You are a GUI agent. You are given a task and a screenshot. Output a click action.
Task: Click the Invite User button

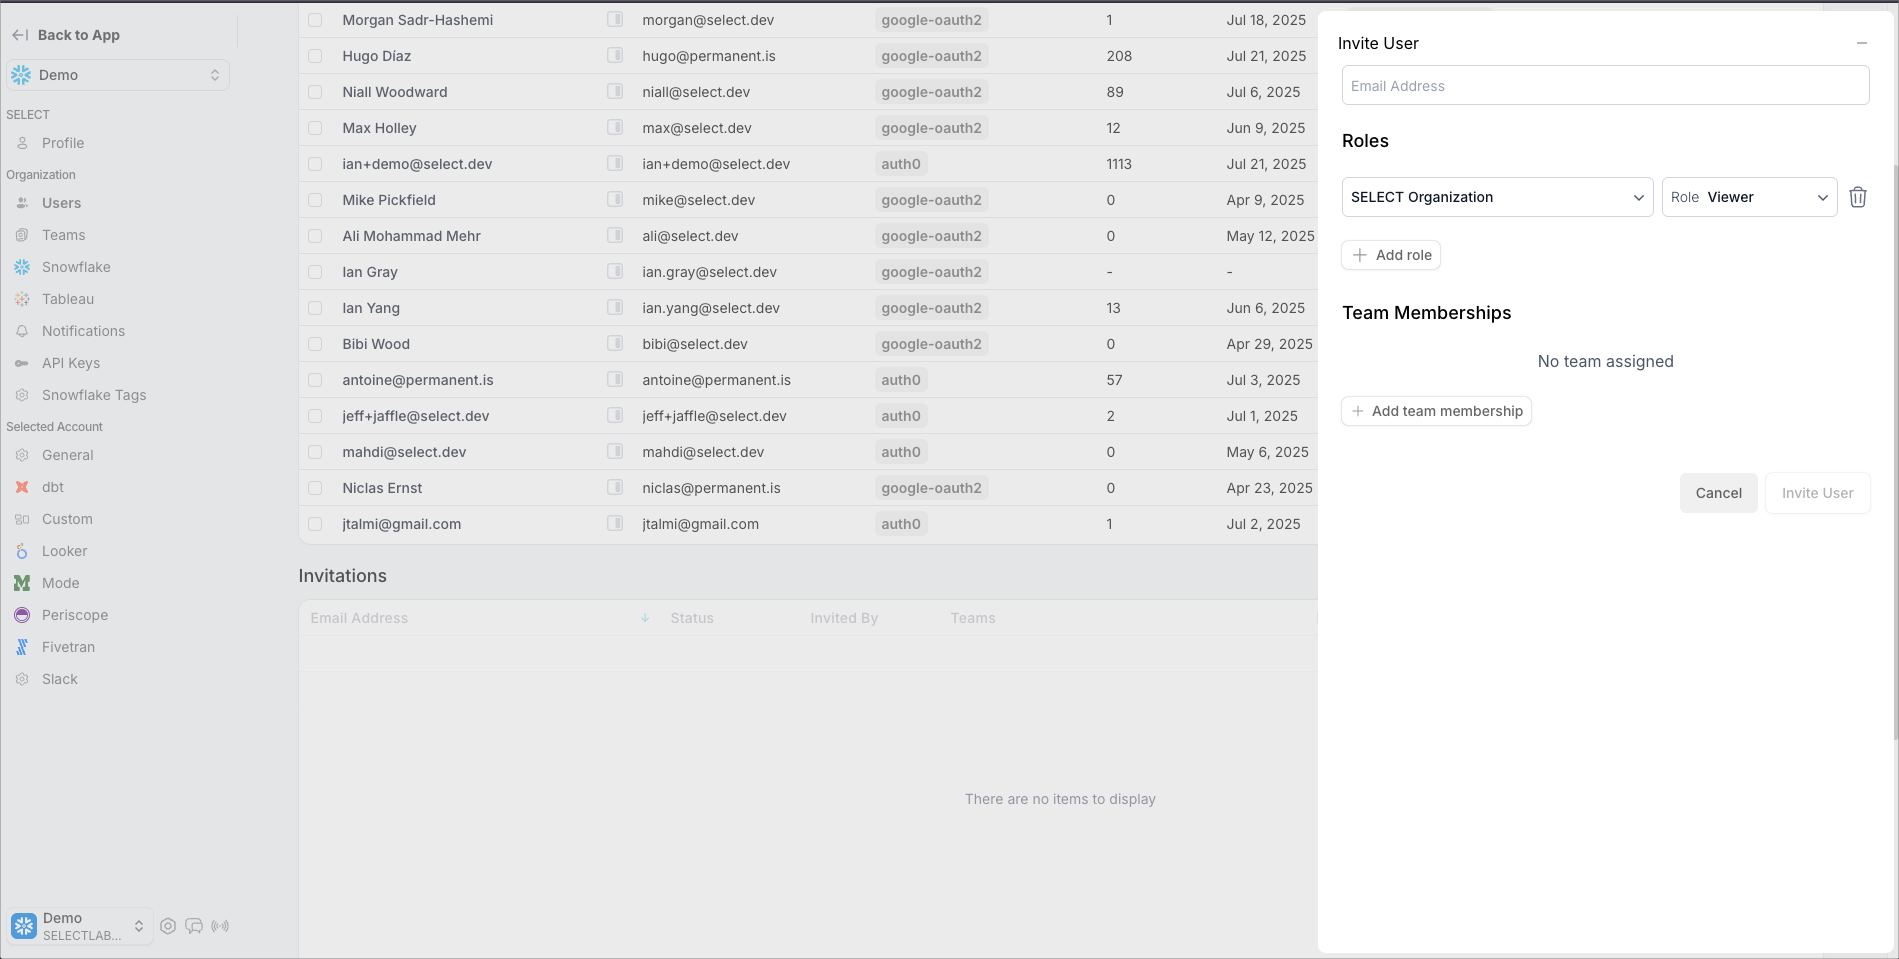tap(1817, 493)
